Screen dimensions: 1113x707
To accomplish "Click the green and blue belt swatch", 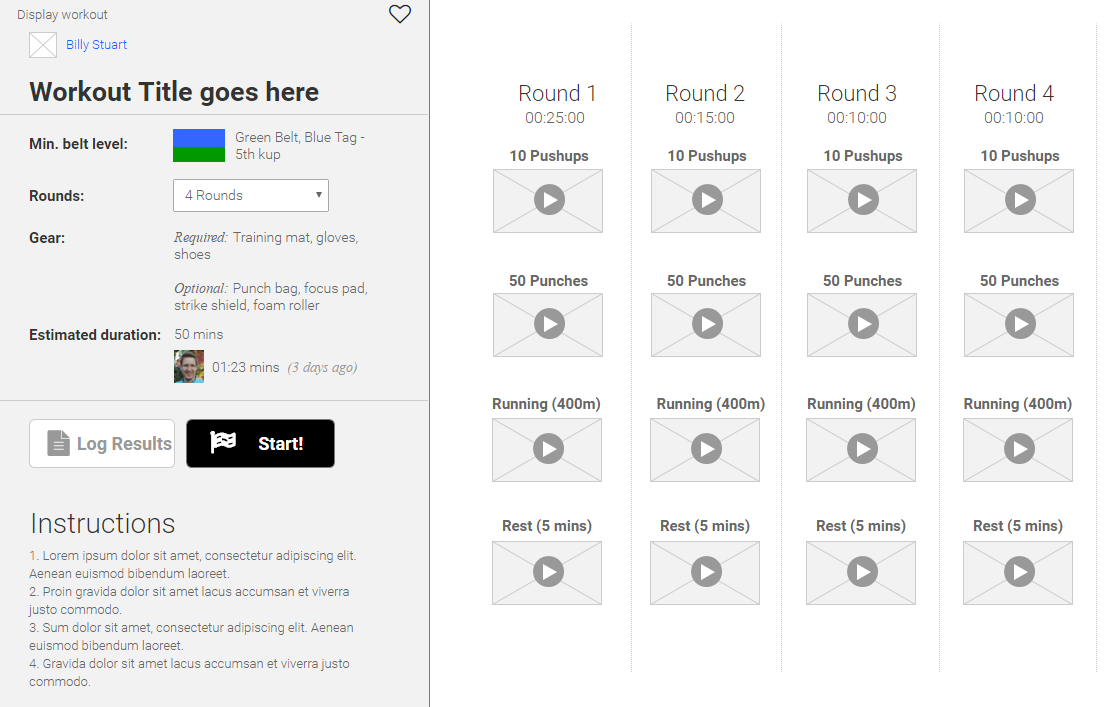I will 198,146.
